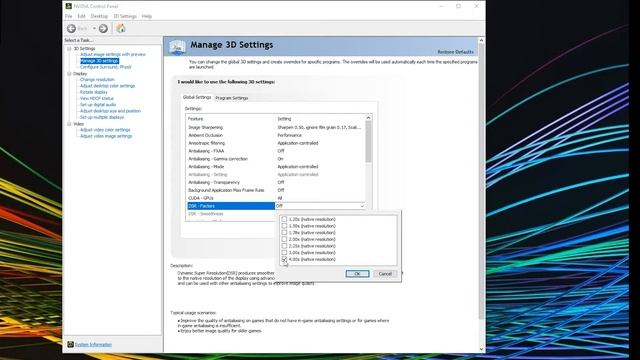
Task: Select the Image Sharpening settings row
Action: (x=276, y=127)
